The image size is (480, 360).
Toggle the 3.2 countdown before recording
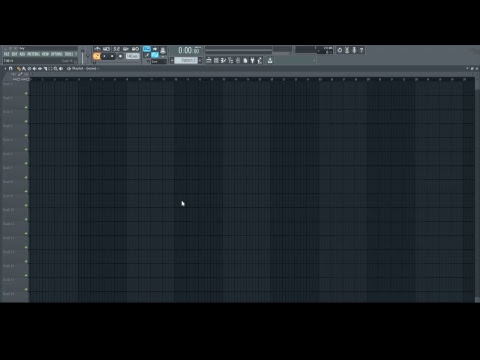coord(117,49)
